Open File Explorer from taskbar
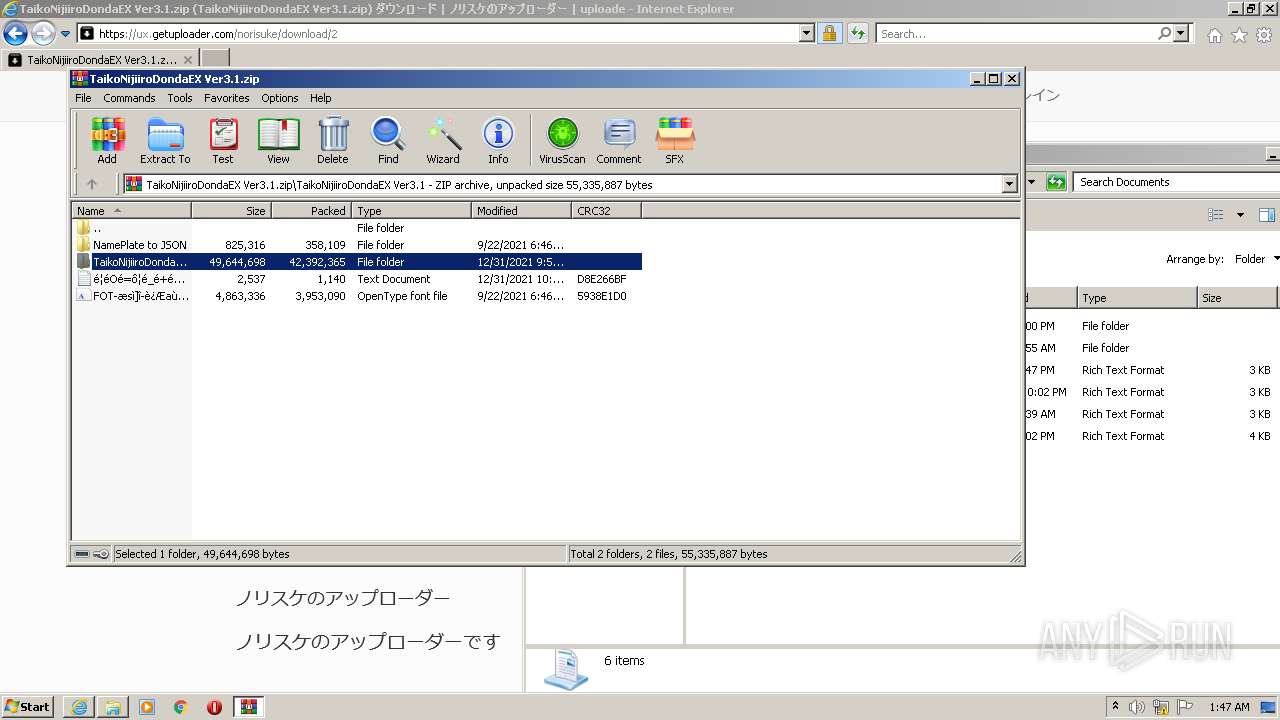1280x720 pixels. pos(113,707)
